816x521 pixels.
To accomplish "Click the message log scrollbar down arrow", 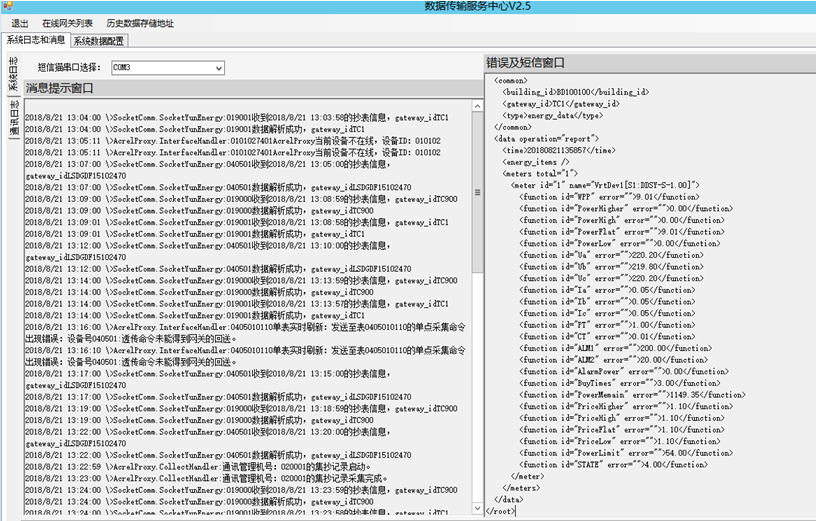I will tap(477, 508).
